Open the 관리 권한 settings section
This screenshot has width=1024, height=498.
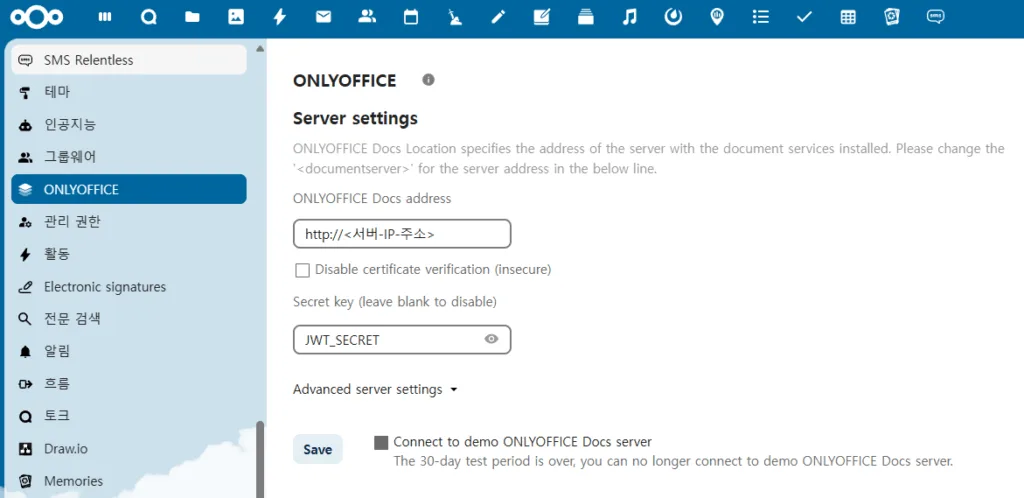pos(129,222)
